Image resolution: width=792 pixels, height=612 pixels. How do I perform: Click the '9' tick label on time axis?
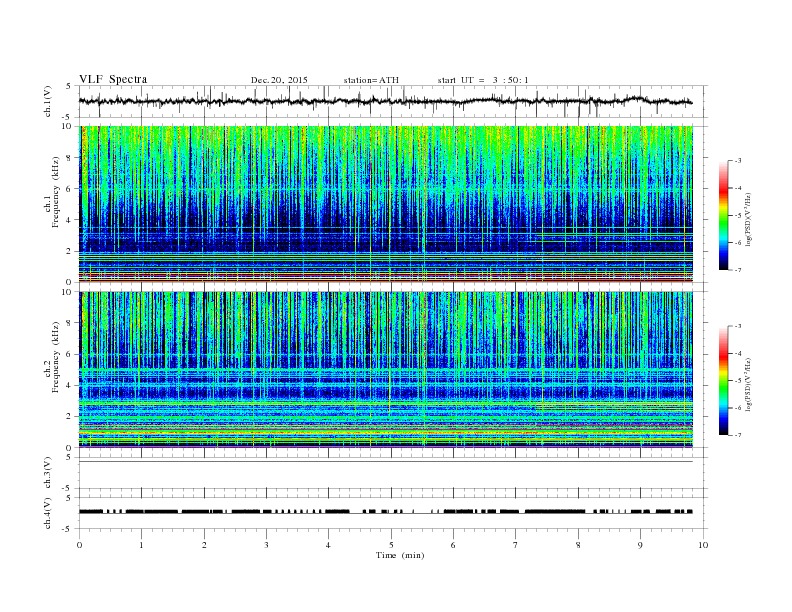(640, 545)
